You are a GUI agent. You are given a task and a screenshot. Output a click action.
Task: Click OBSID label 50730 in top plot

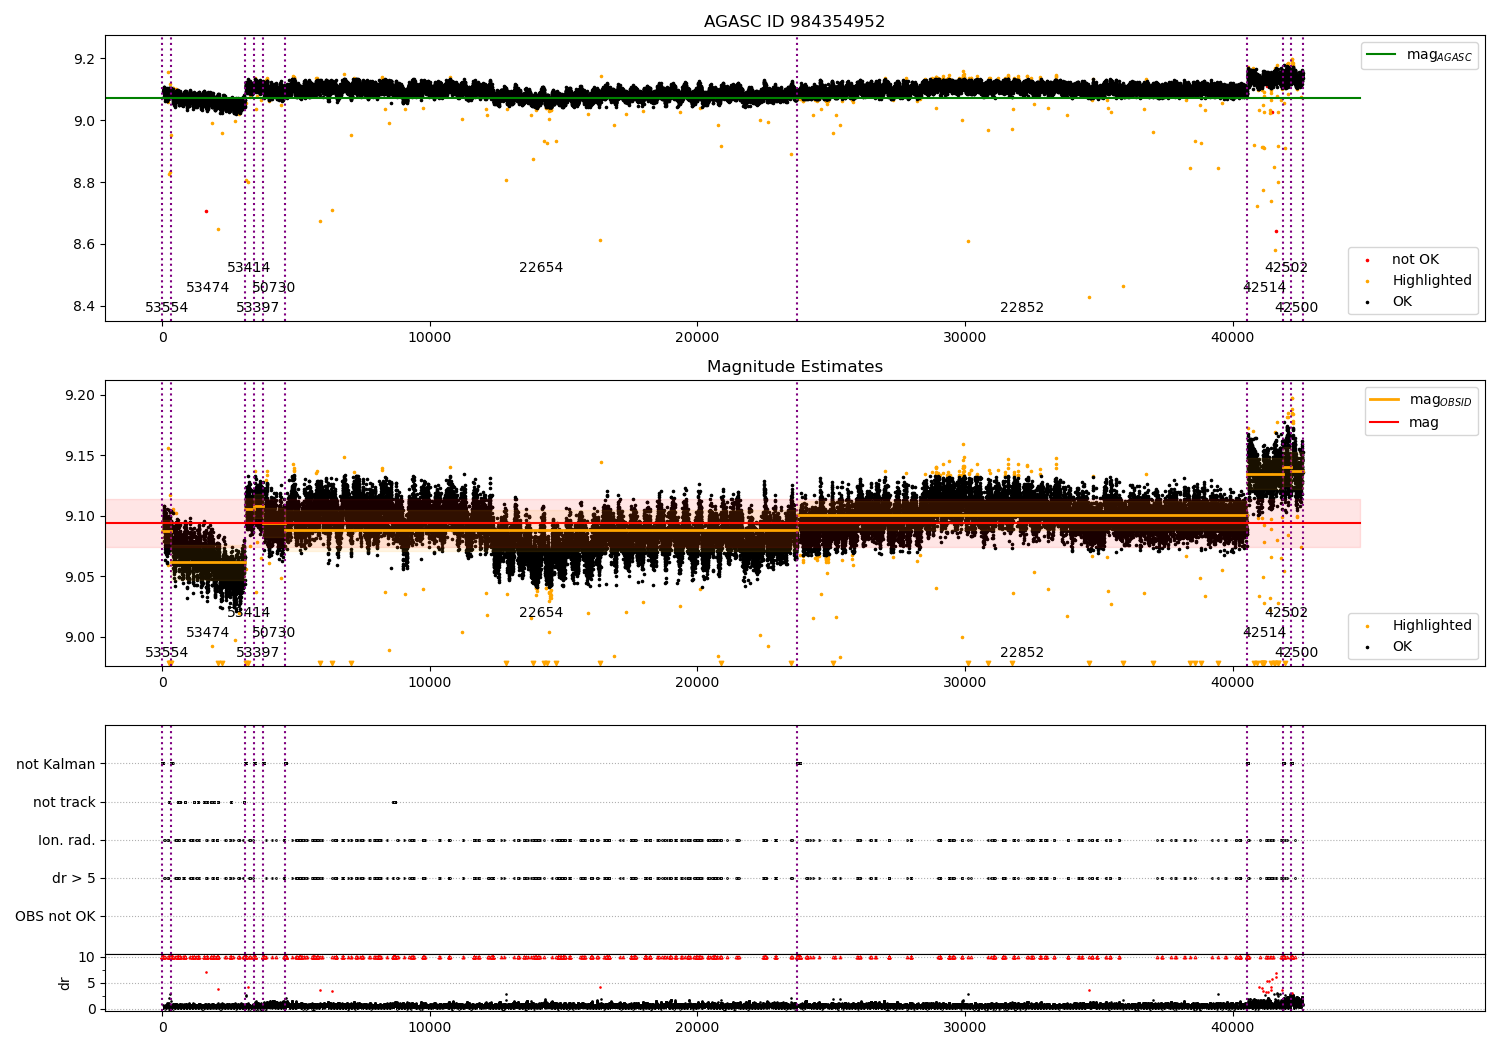click(273, 288)
